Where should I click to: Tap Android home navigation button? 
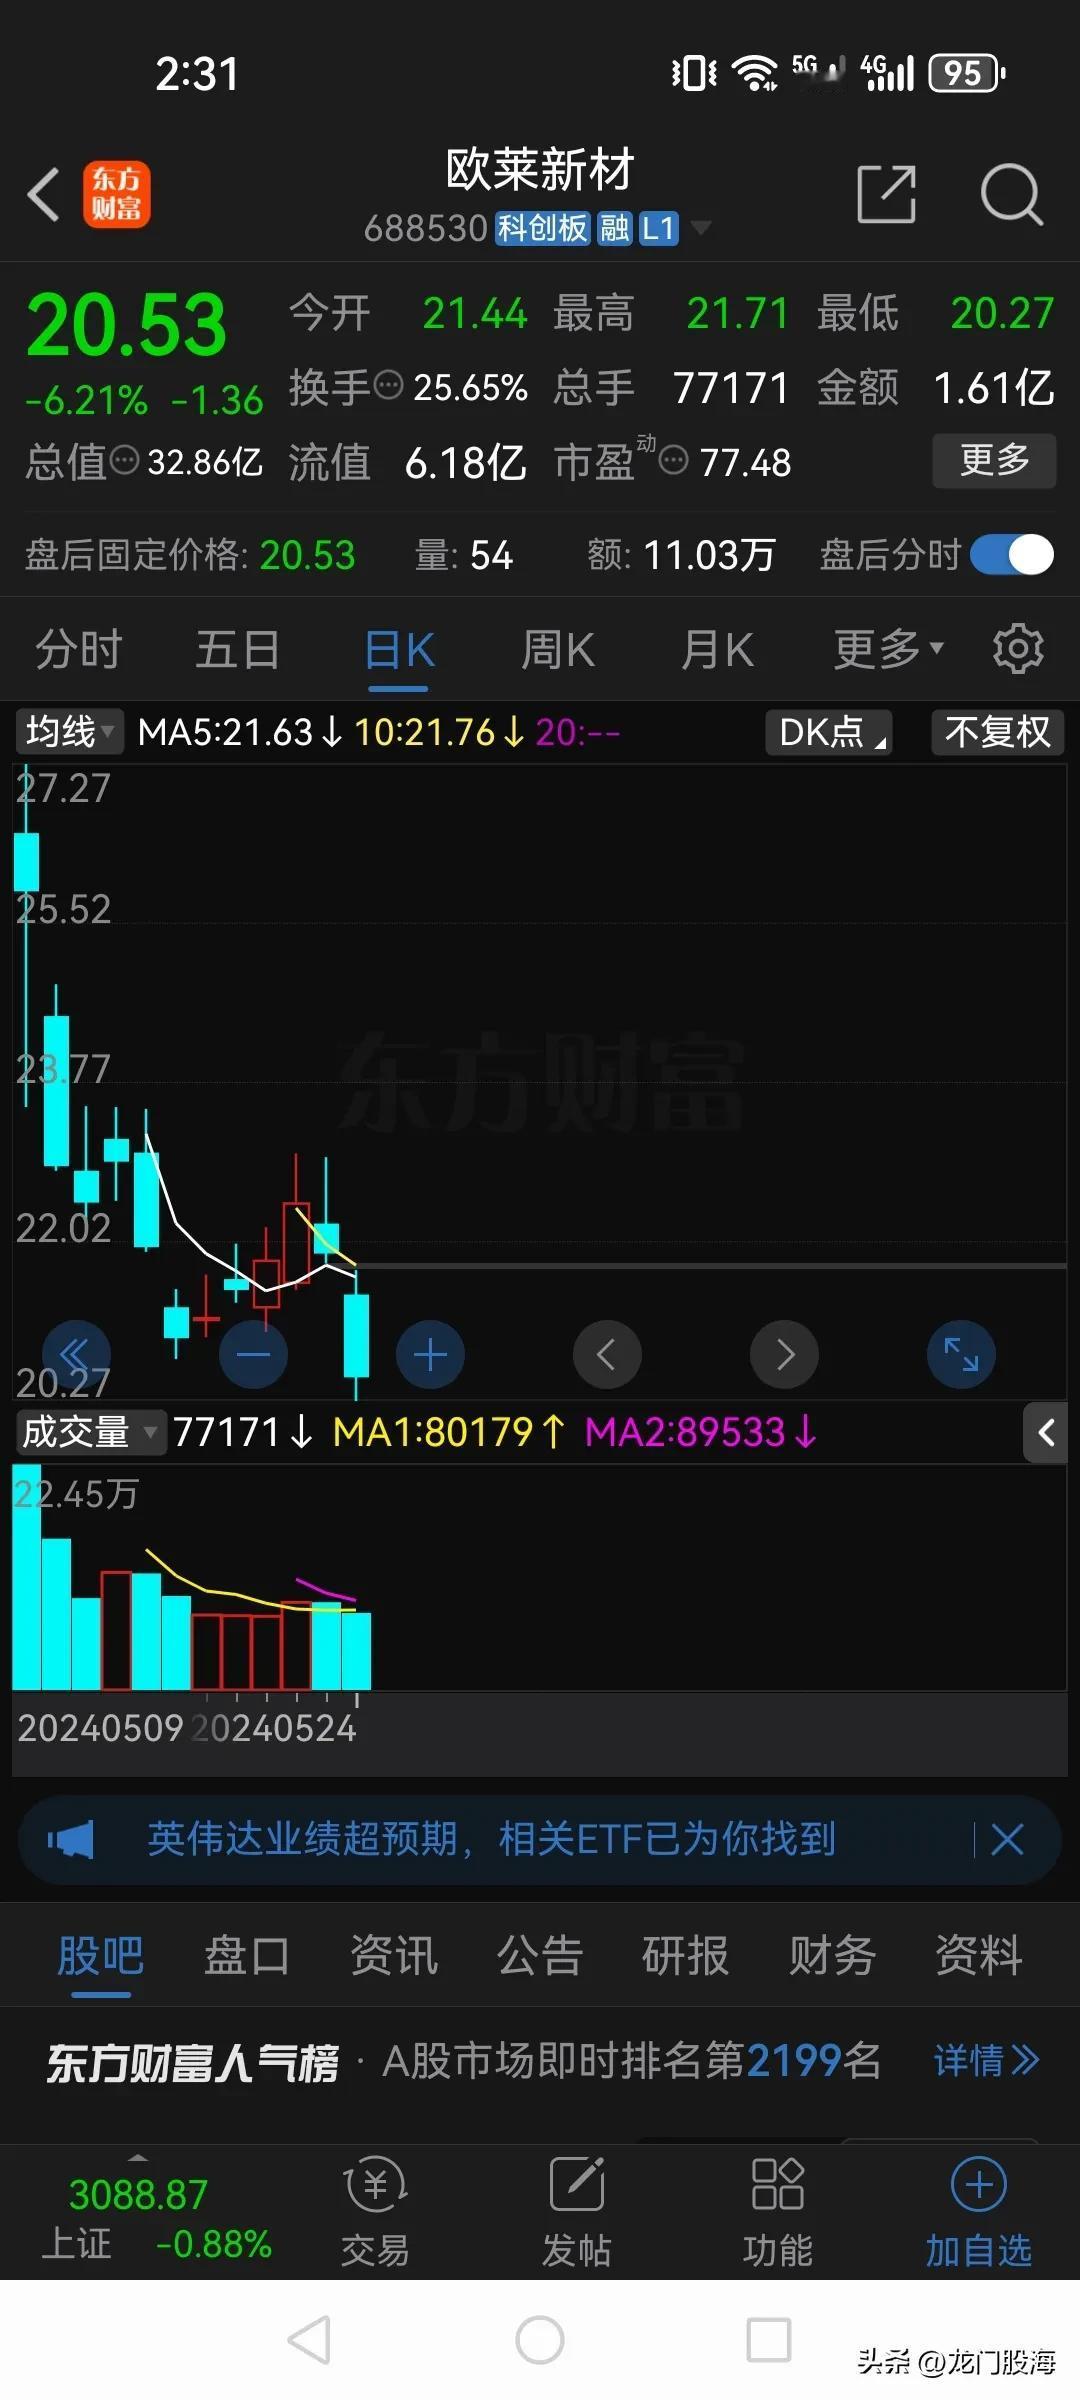pos(540,2340)
